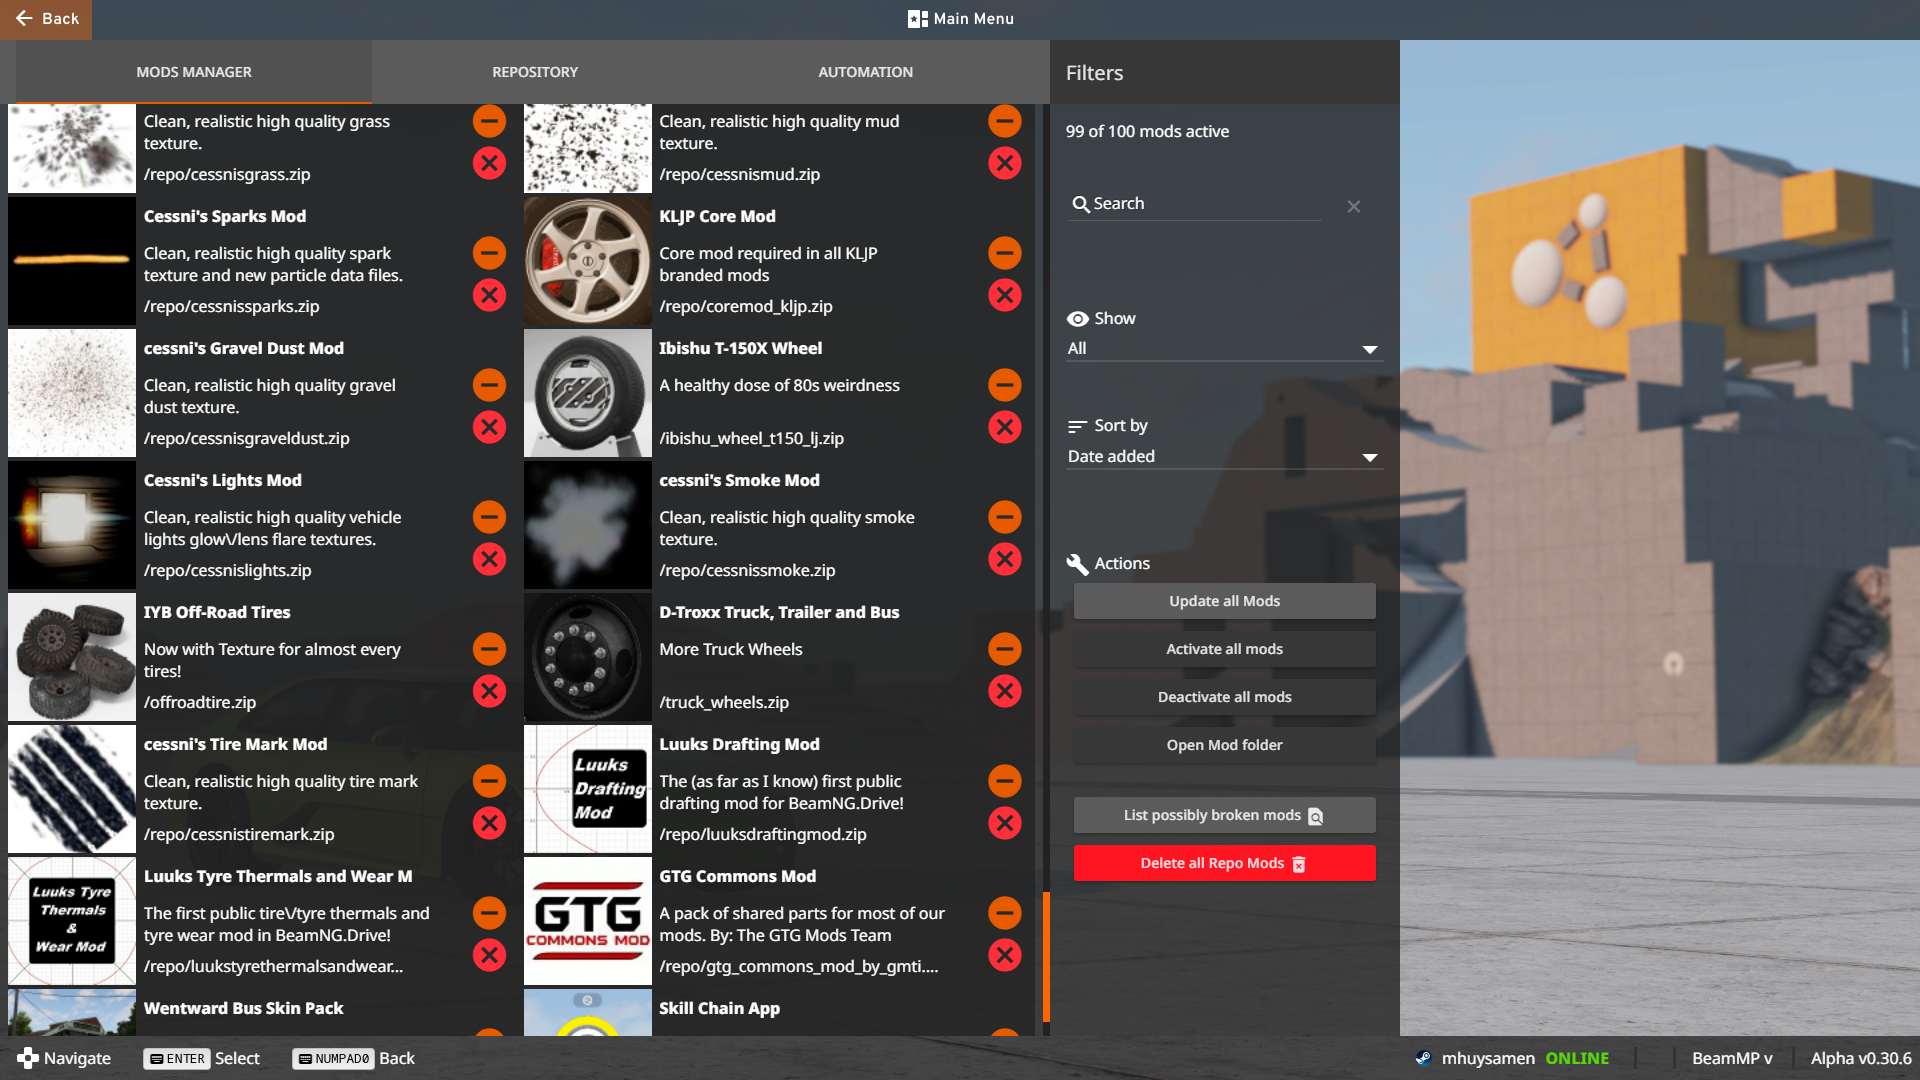Deactivate cessni's Smoke Mod
Viewport: 1920px width, 1080px height.
coord(1005,517)
